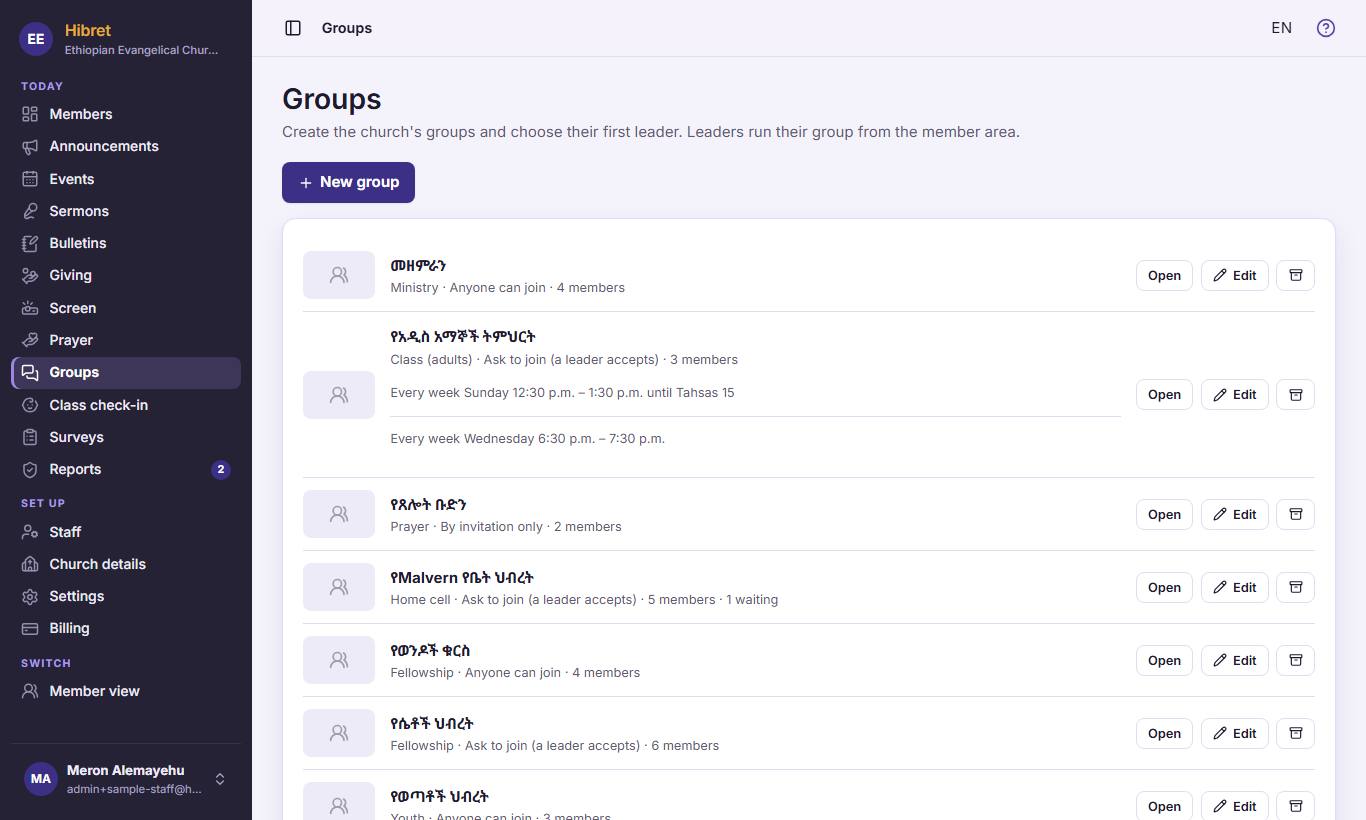Open Billing in the sidebar
Viewport: 1366px width, 820px height.
[126, 628]
